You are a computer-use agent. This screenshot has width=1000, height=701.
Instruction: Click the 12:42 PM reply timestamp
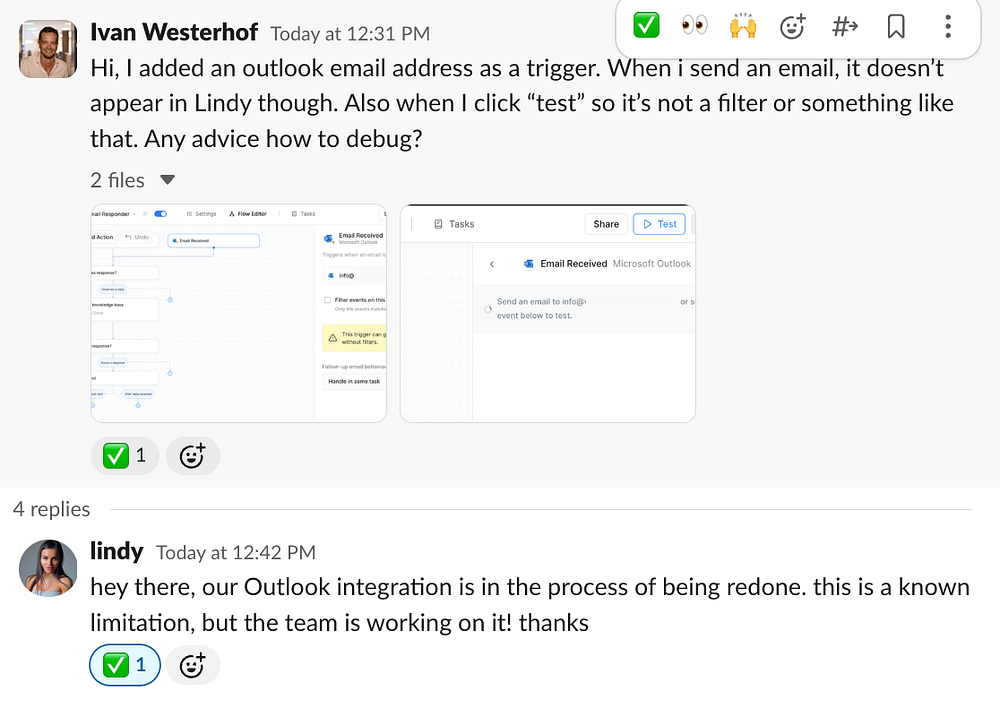click(236, 553)
